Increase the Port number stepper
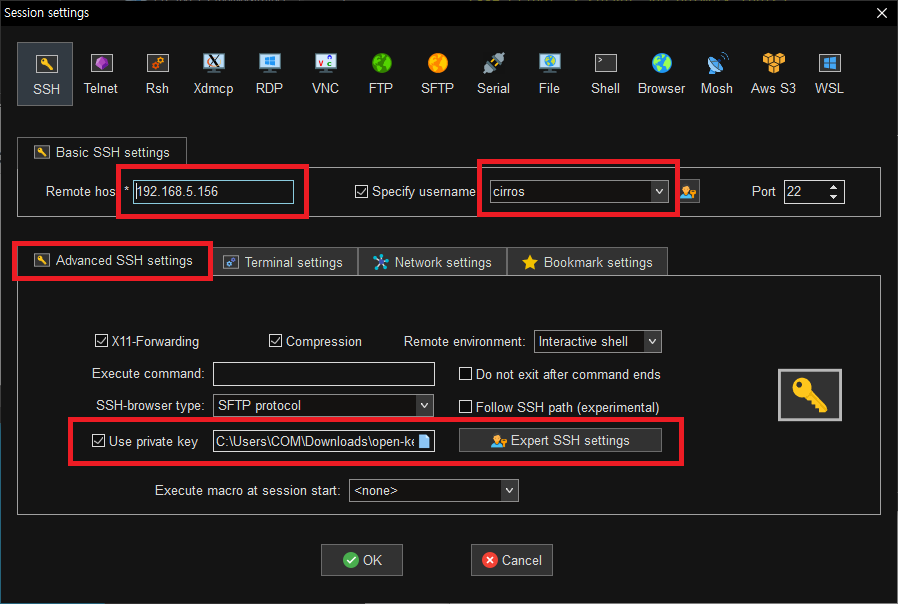 coord(834,187)
